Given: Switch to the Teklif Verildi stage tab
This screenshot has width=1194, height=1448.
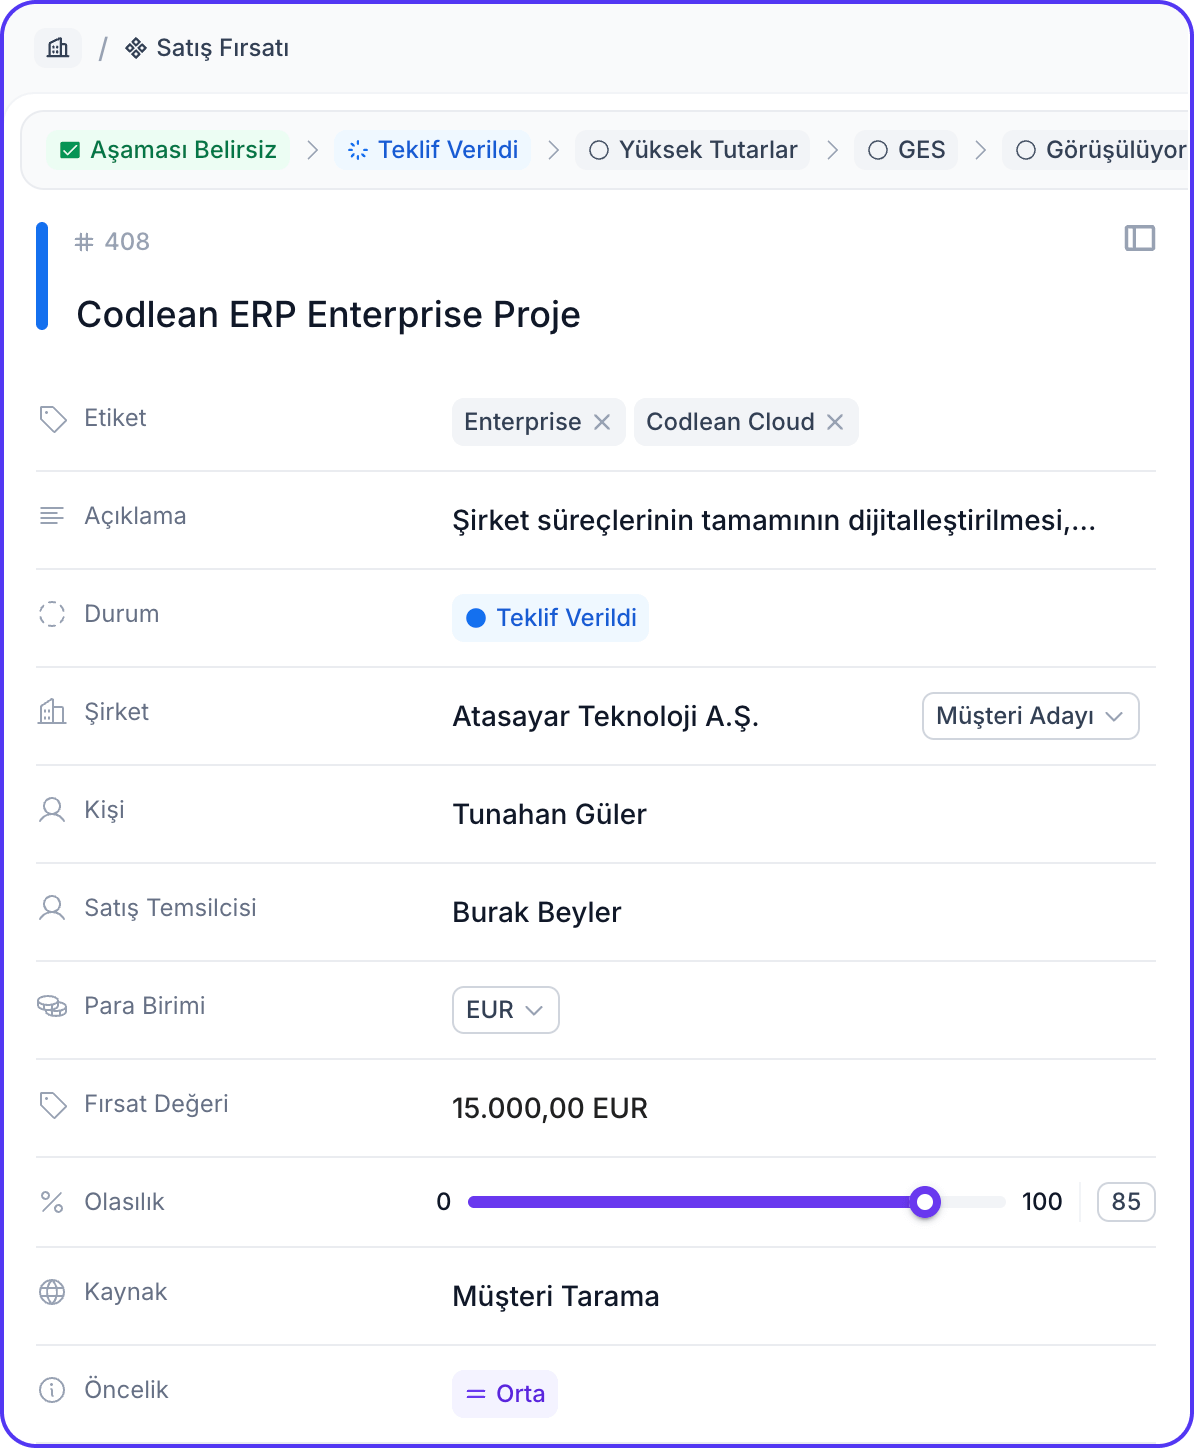Looking at the screenshot, I should (433, 150).
